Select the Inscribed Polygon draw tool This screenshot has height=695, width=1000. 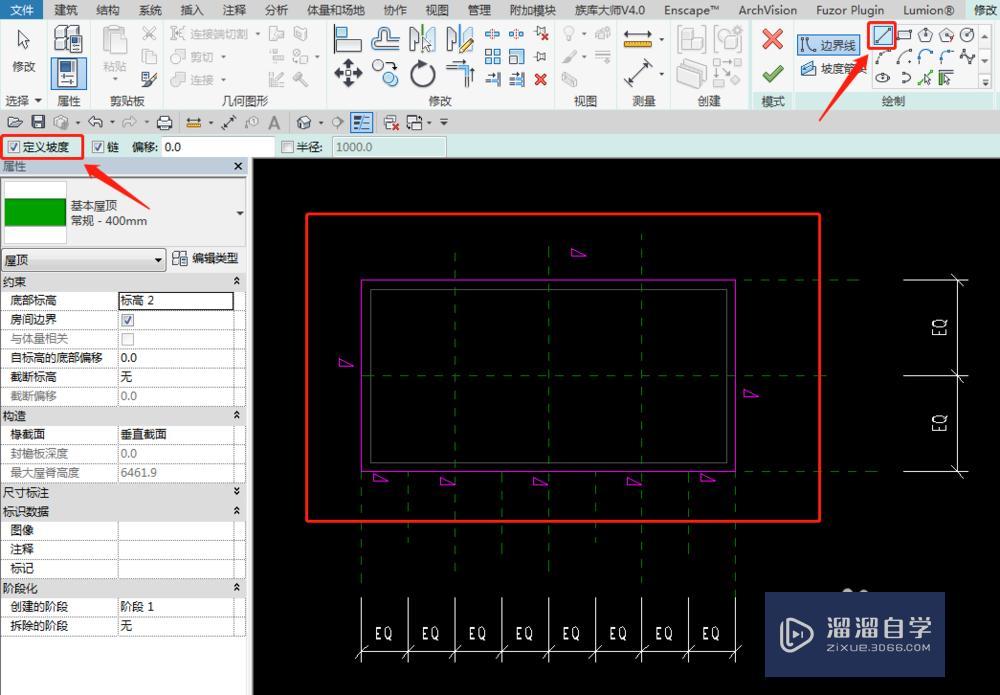[x=925, y=36]
